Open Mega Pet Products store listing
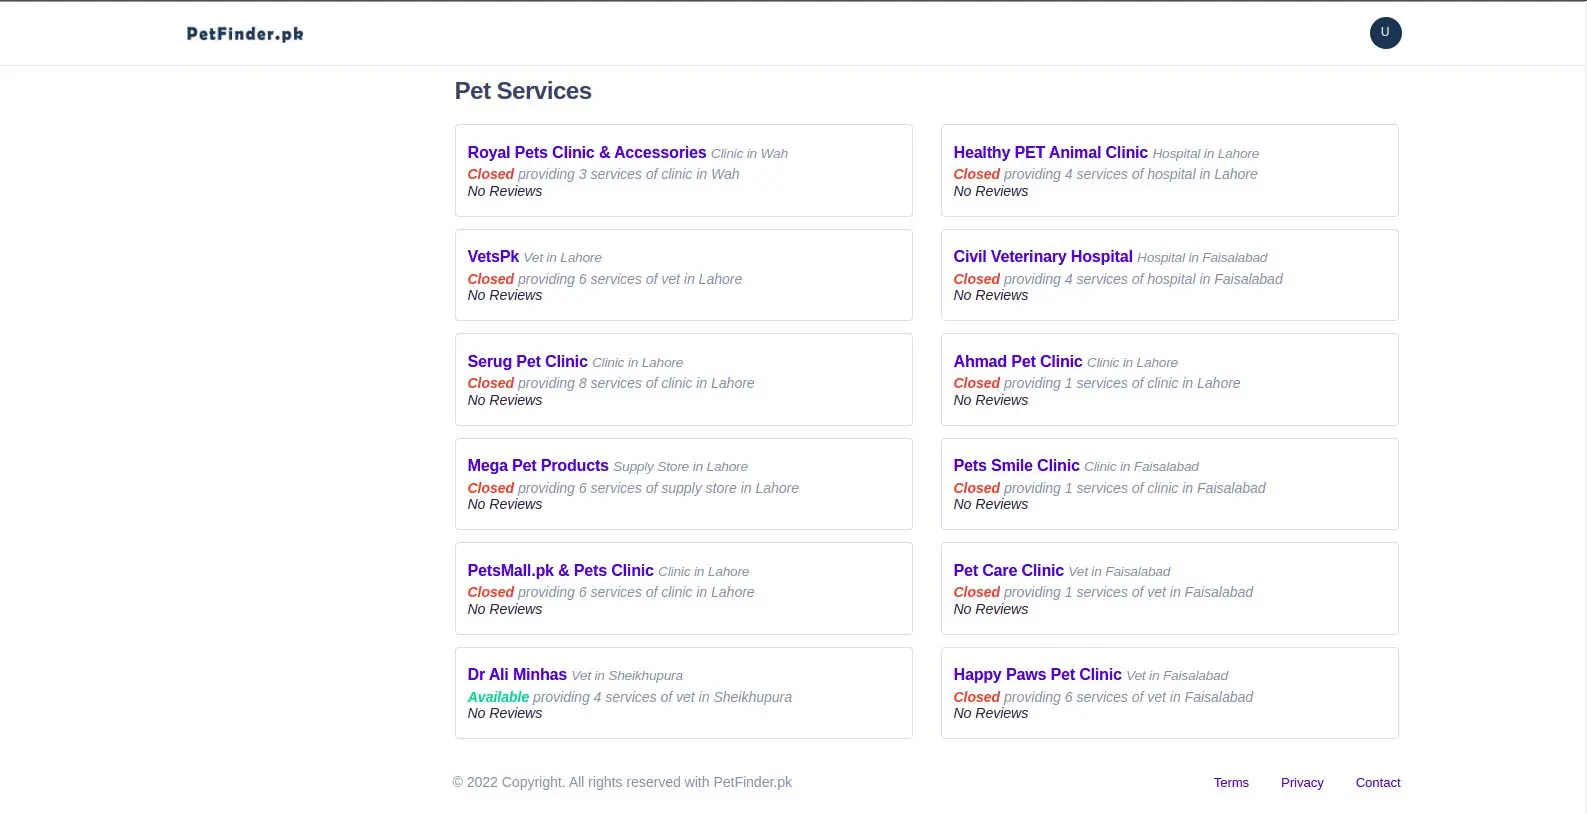This screenshot has height=814, width=1587. 537,466
